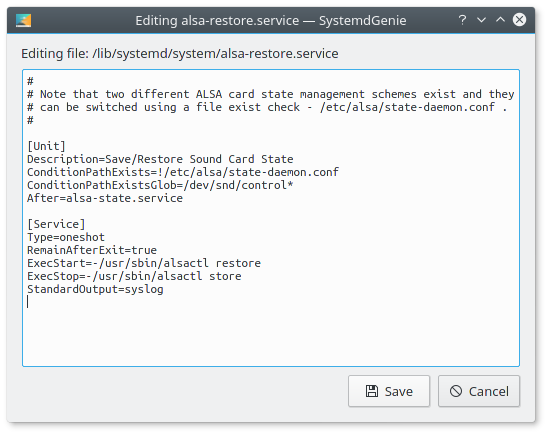548x435 pixels.
Task: Click the Description=Save/Restore Sound Card State line
Action: click(160, 159)
